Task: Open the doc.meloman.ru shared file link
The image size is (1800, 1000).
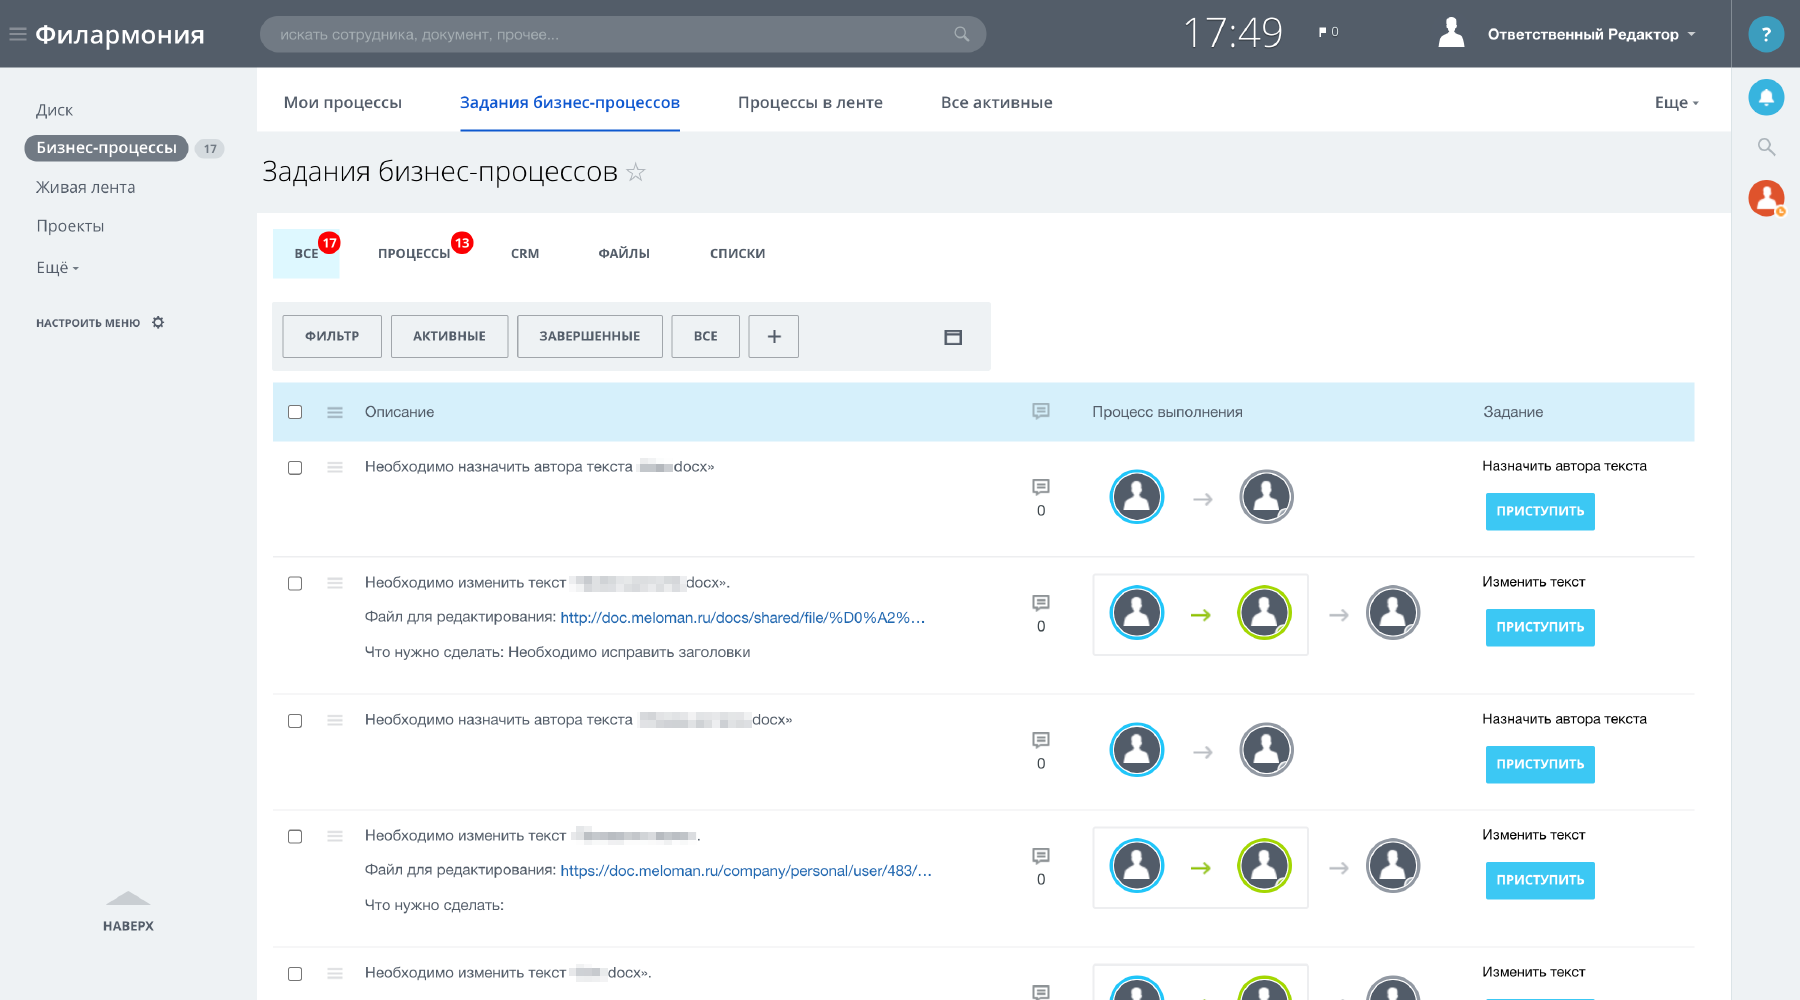Action: click(x=742, y=618)
